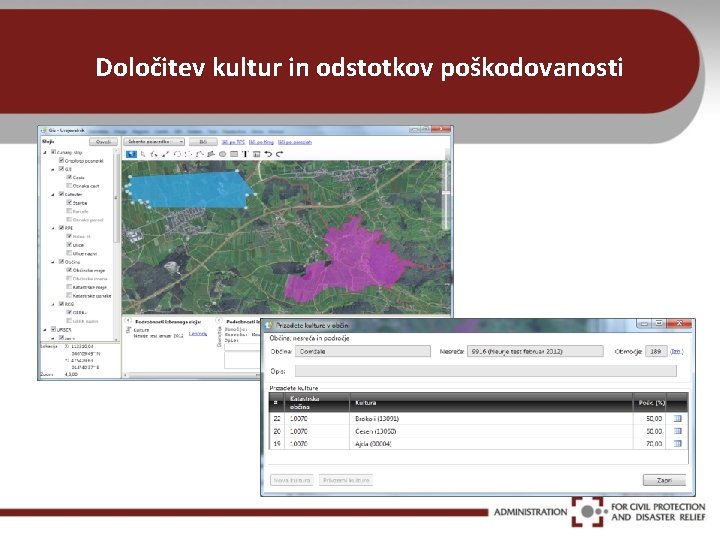Viewport: 720px width, 540px height.
Task: Toggle the RPE group checkbox
Action: (61, 228)
